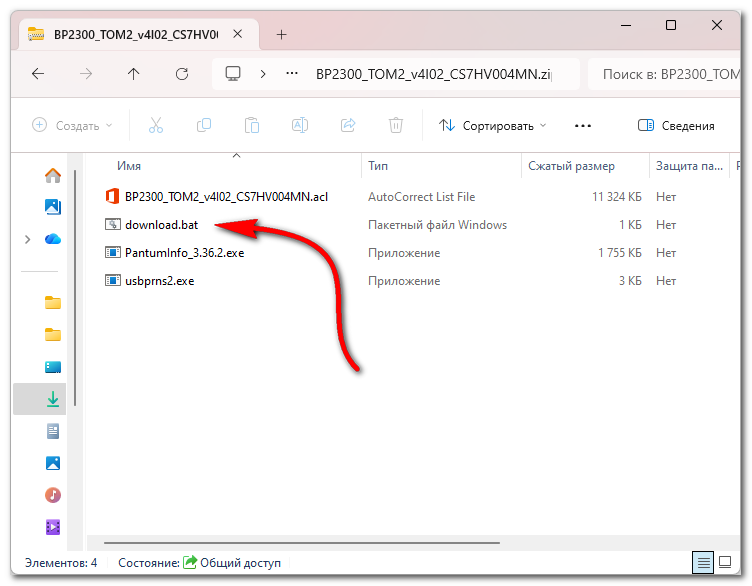Click the Paste clipboard icon
The height and width of the screenshot is (586, 752).
[x=252, y=126]
